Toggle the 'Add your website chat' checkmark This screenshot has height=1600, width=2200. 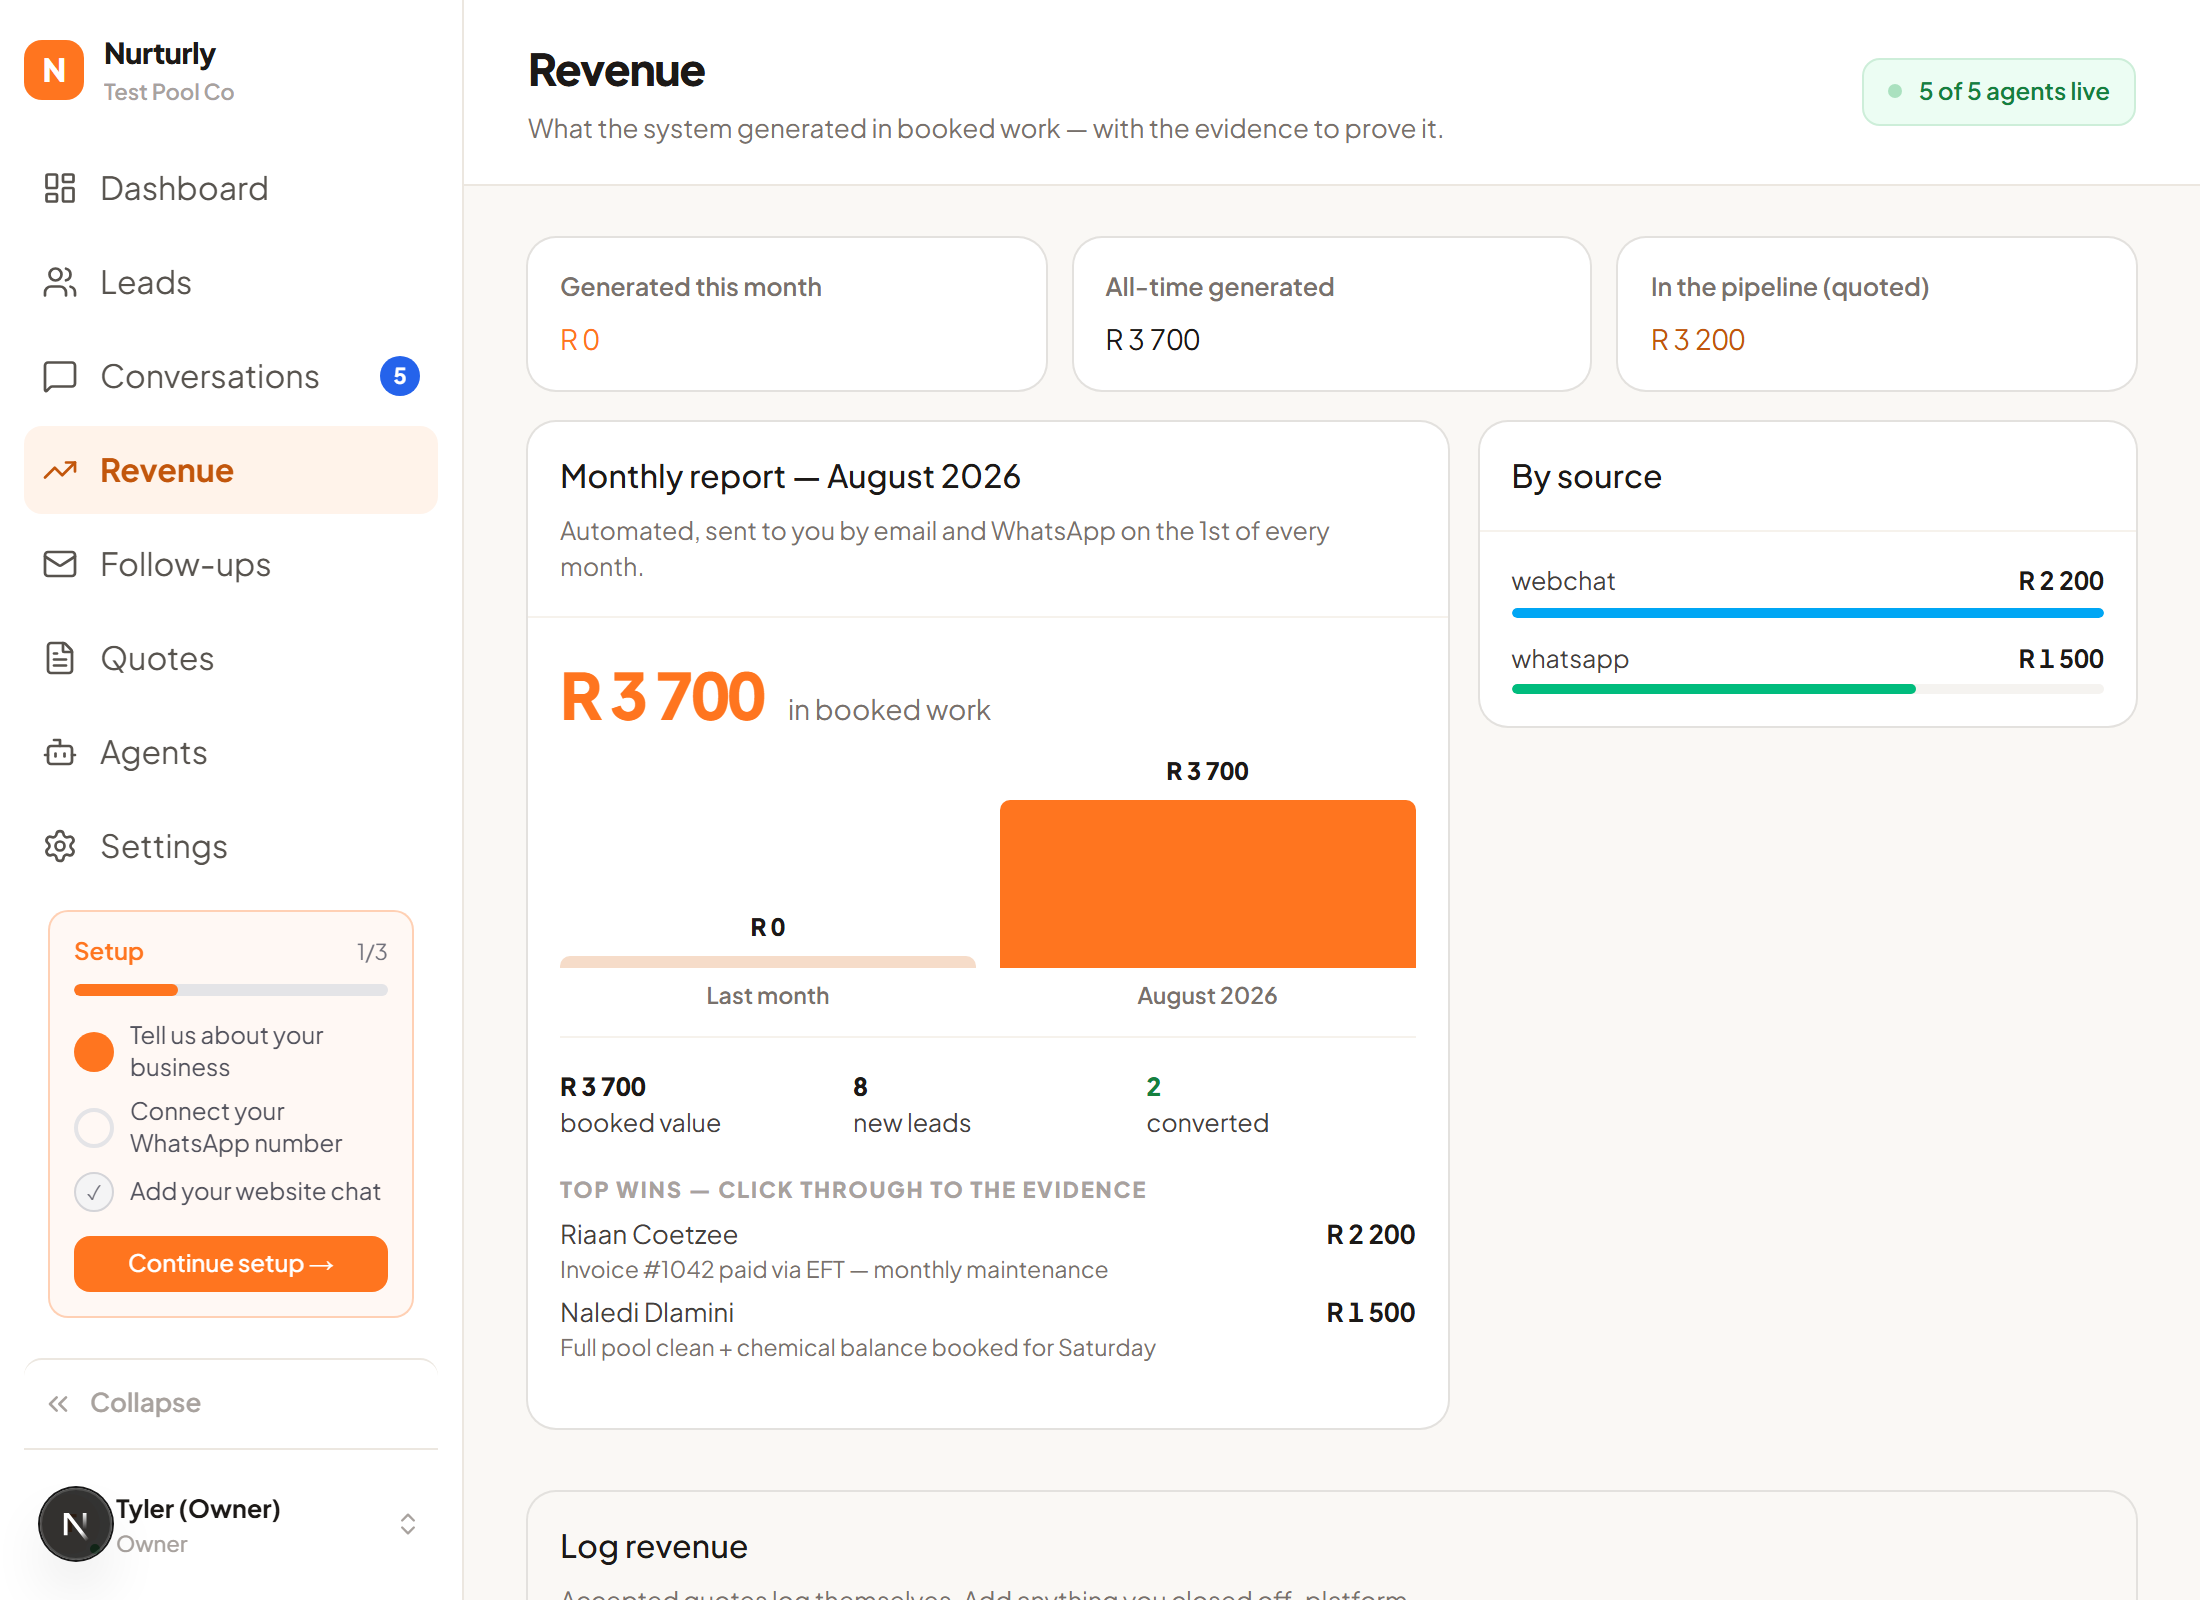[x=94, y=1192]
